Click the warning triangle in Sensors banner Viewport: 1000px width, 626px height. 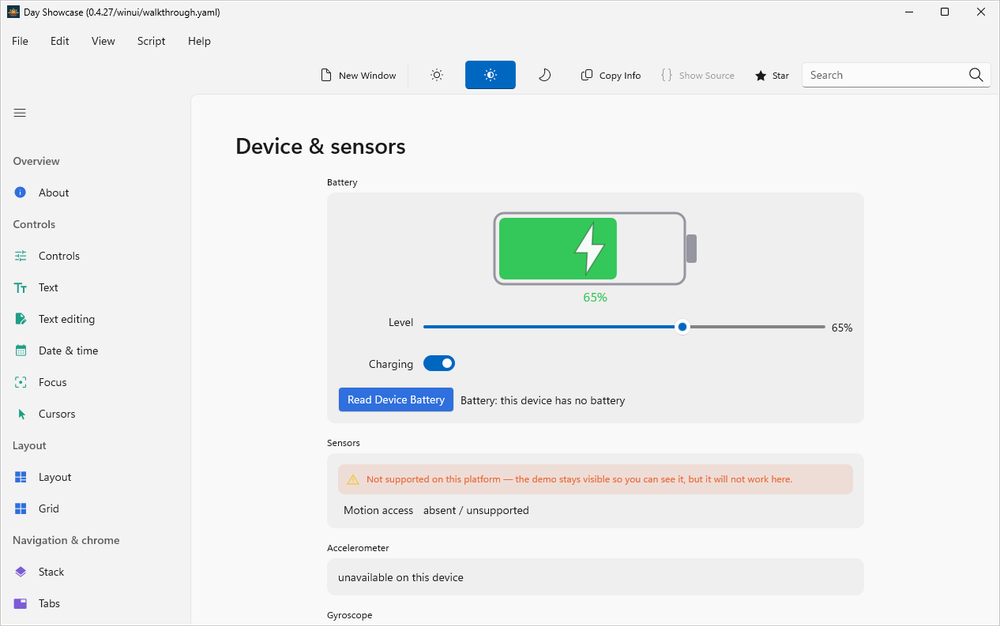coord(353,479)
